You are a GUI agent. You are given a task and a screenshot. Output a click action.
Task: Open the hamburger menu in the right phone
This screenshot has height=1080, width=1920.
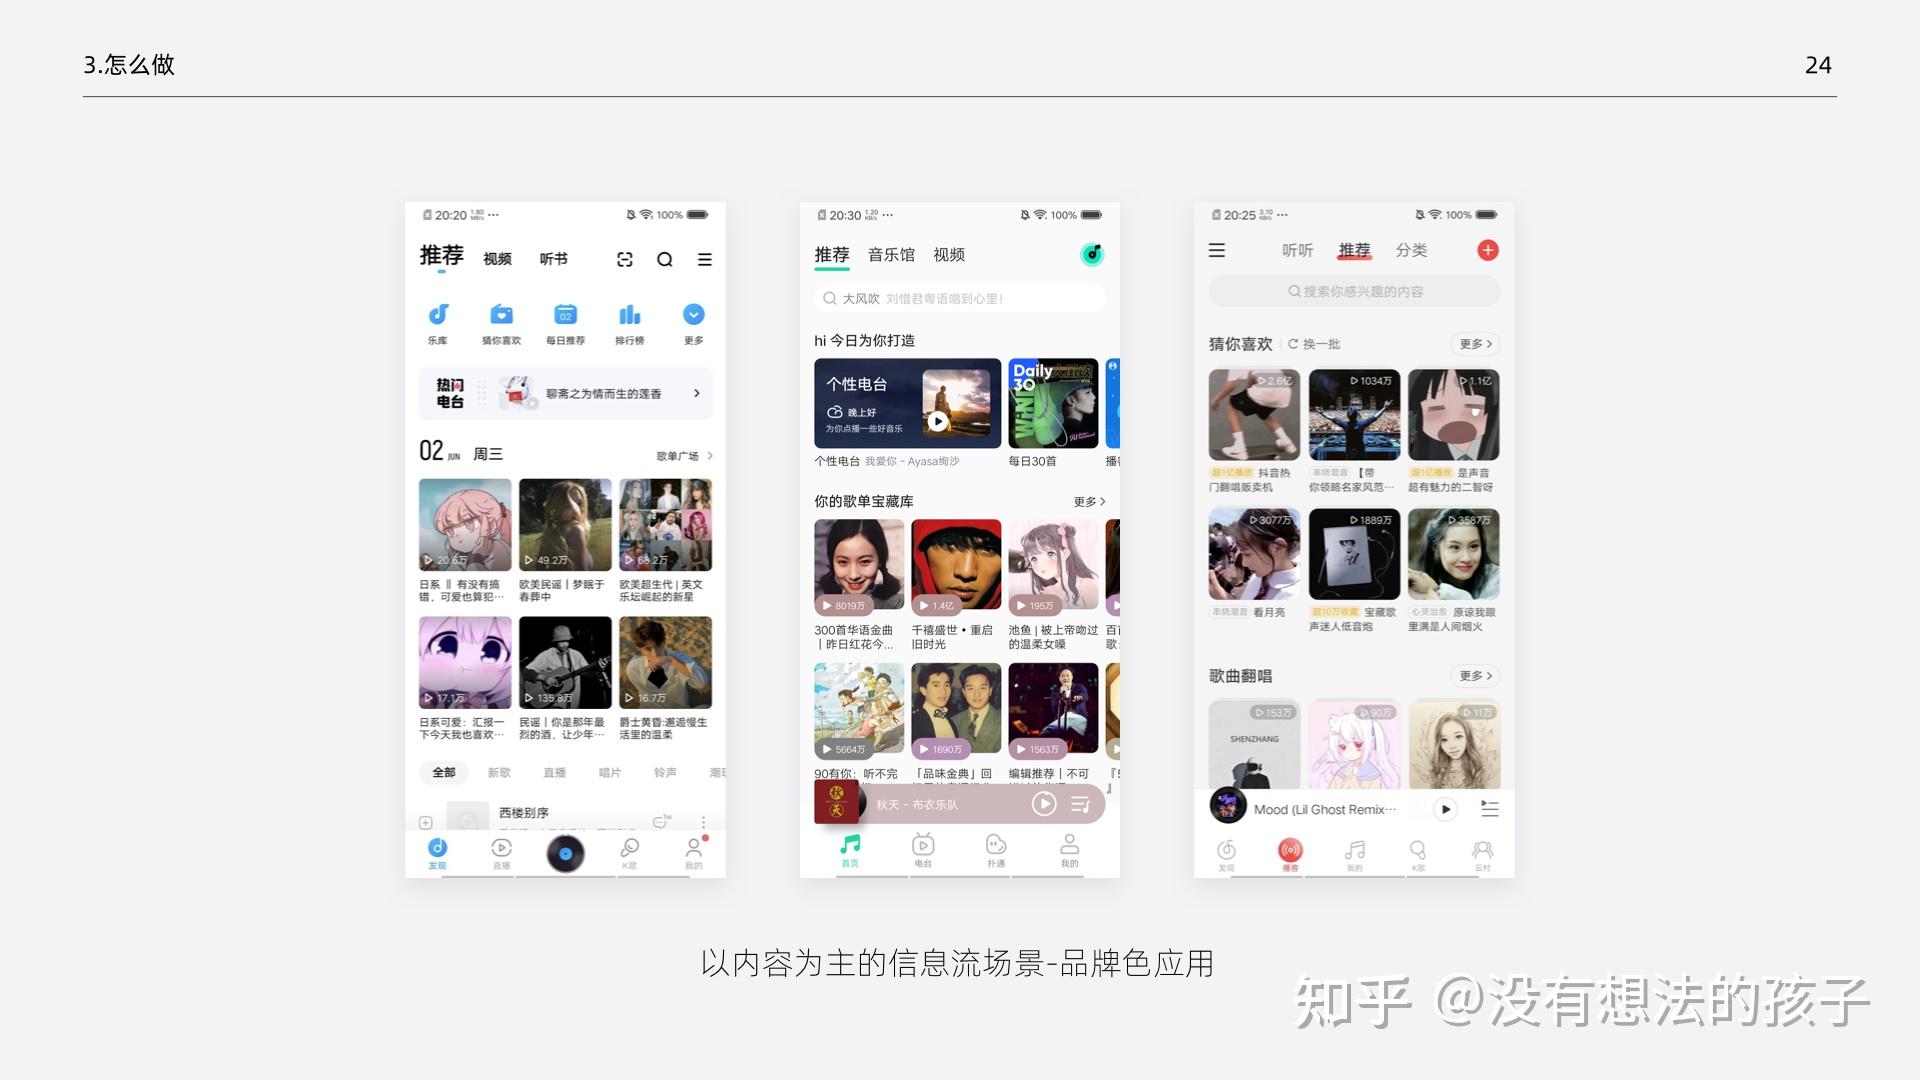[1217, 251]
